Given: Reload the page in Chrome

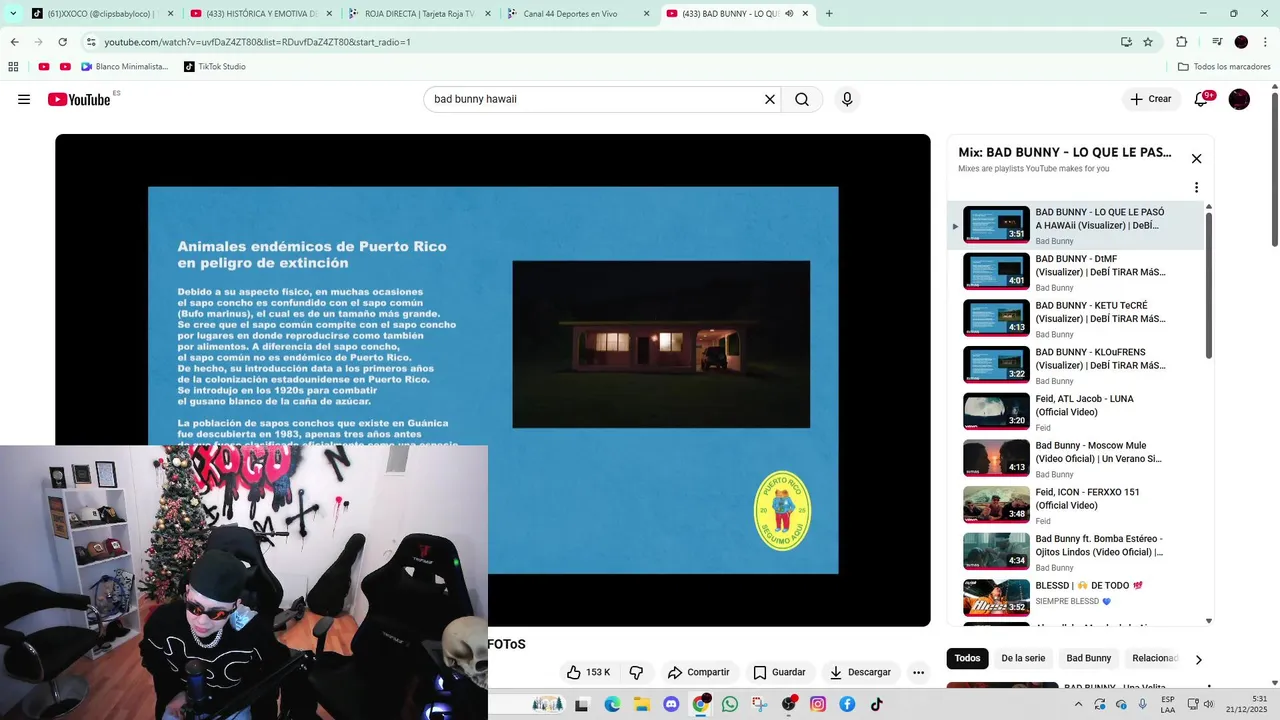Looking at the screenshot, I should 62,42.
